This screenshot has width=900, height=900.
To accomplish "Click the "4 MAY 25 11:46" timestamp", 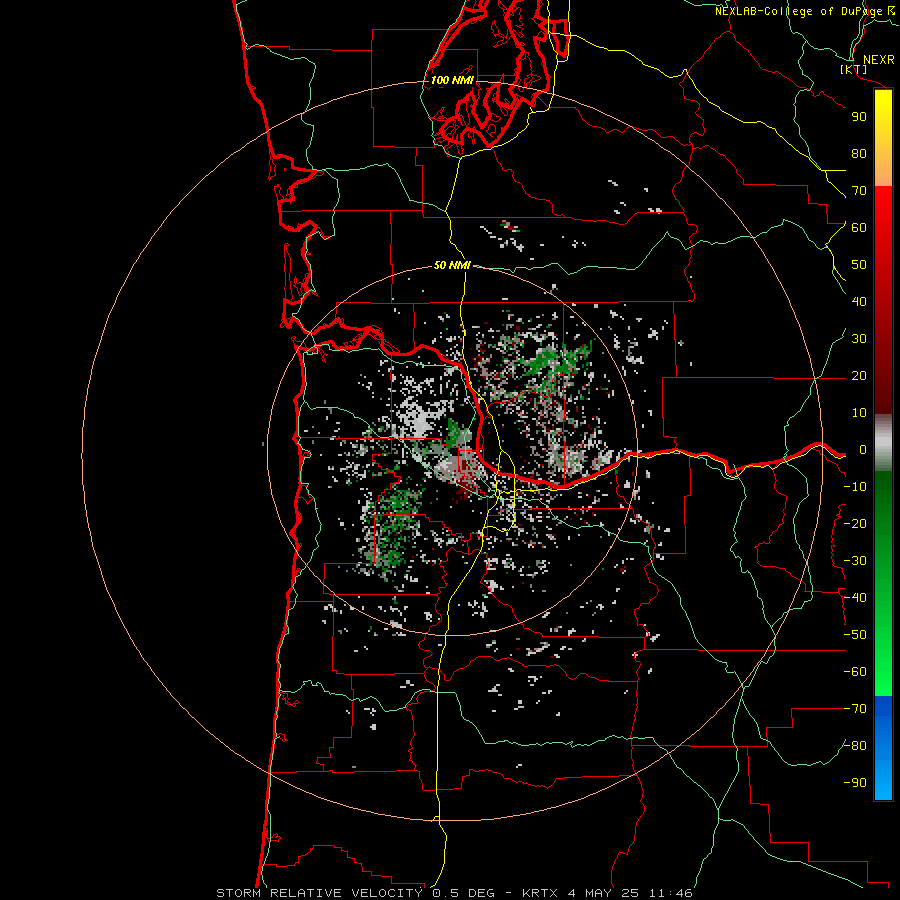I will click(x=630, y=893).
